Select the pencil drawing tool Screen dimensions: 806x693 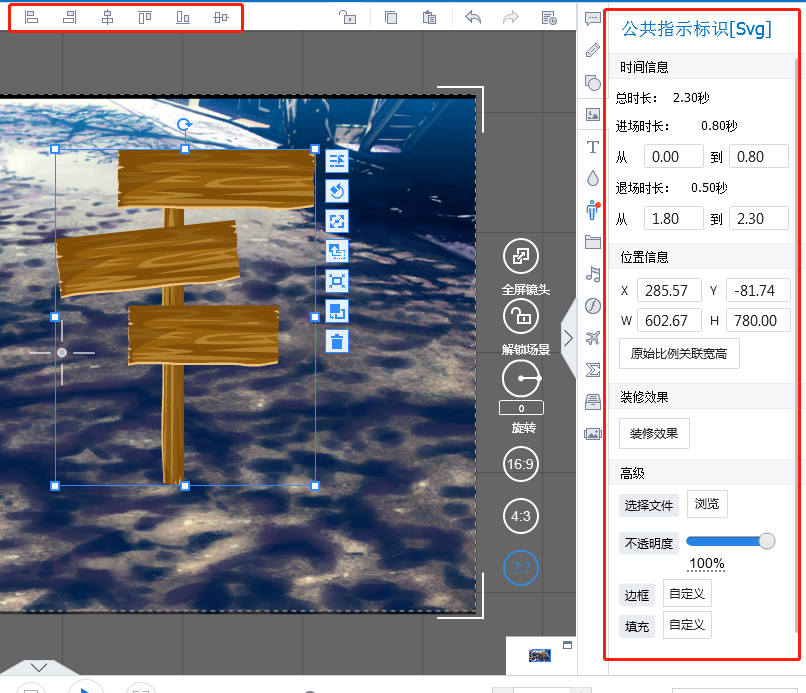click(x=593, y=50)
